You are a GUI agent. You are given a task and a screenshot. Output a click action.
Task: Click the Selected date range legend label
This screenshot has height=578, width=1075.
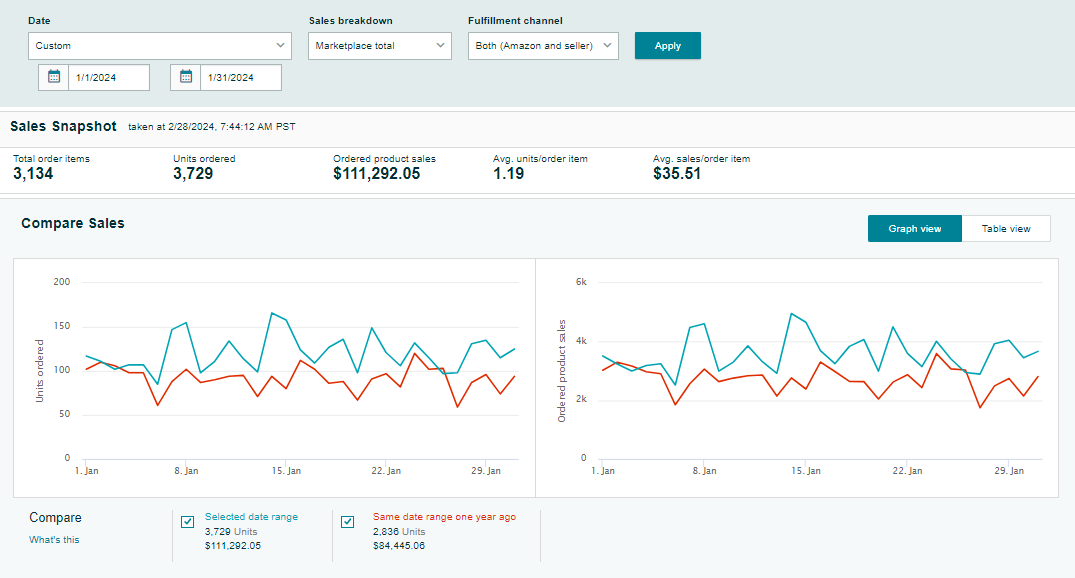[x=251, y=517]
